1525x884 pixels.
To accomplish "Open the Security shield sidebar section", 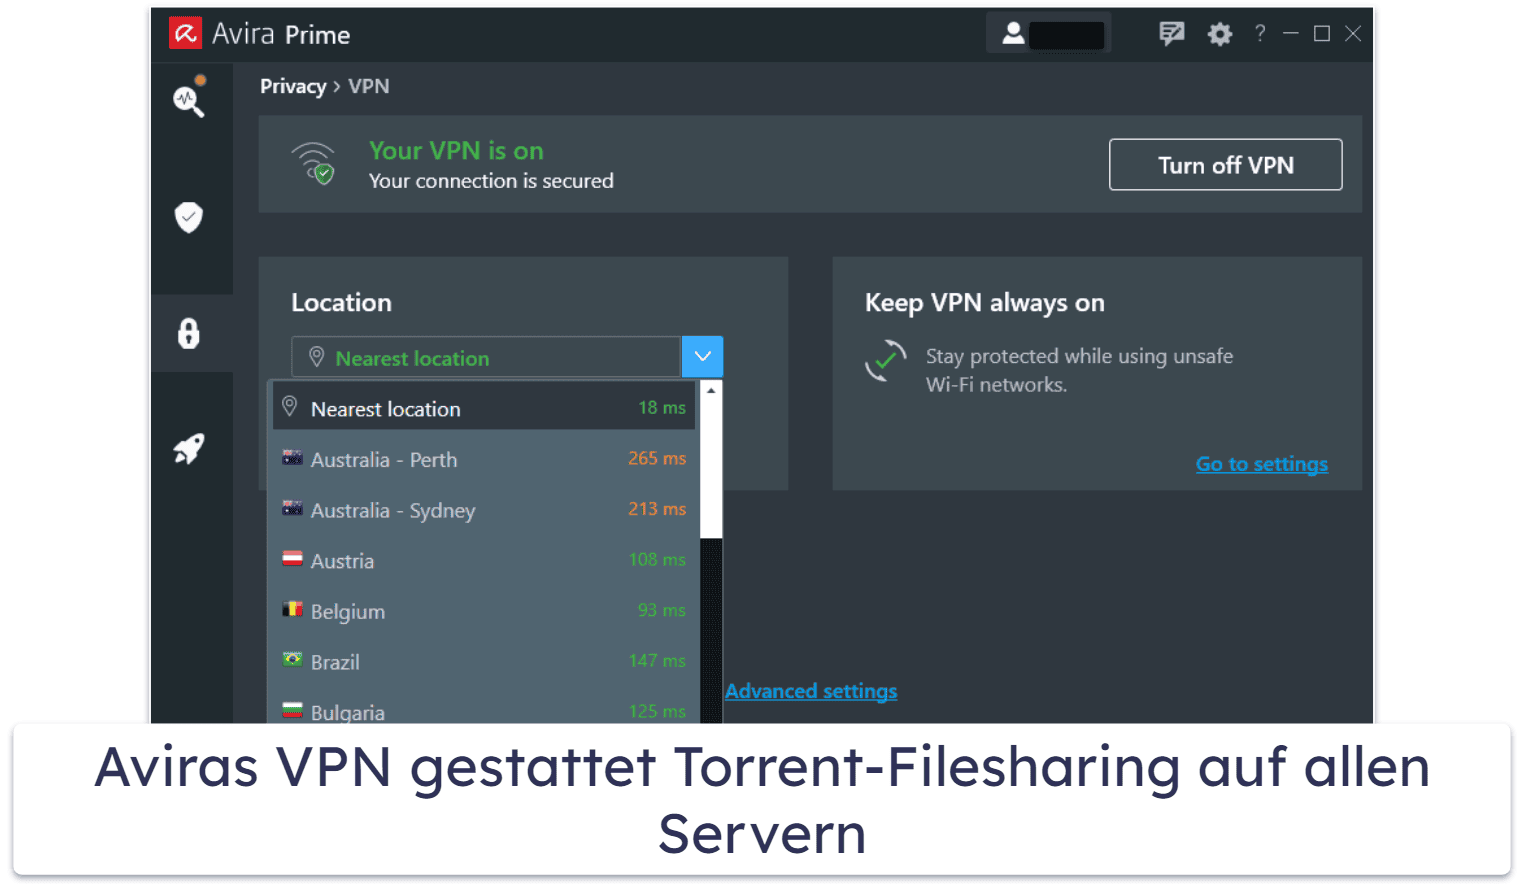I will tap(189, 217).
